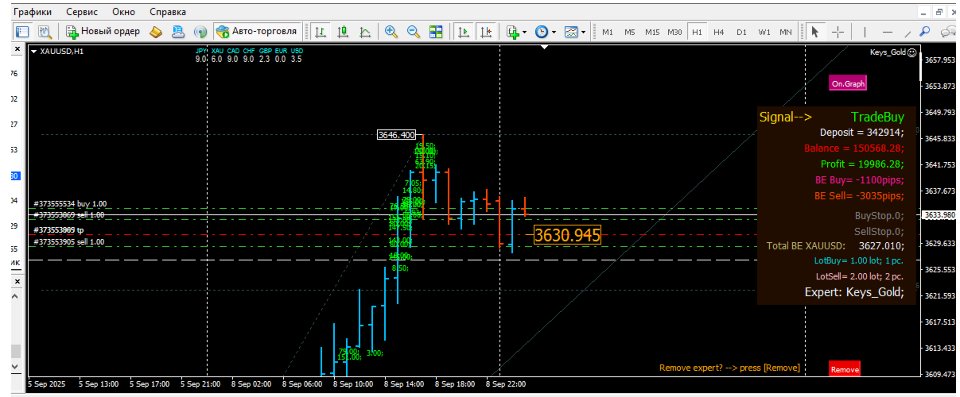Select the H4 timeframe
This screenshot has width=960, height=397.
pyautogui.click(x=719, y=32)
